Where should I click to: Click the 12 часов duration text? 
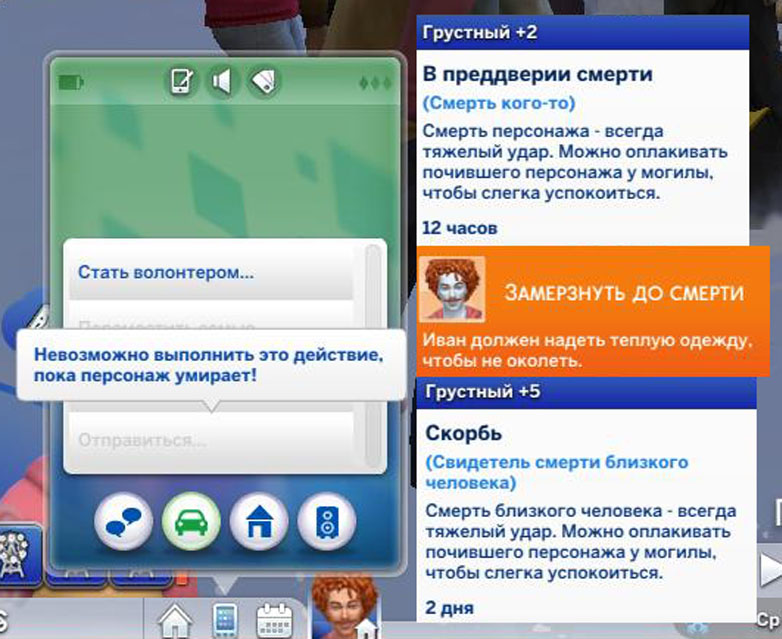(460, 228)
